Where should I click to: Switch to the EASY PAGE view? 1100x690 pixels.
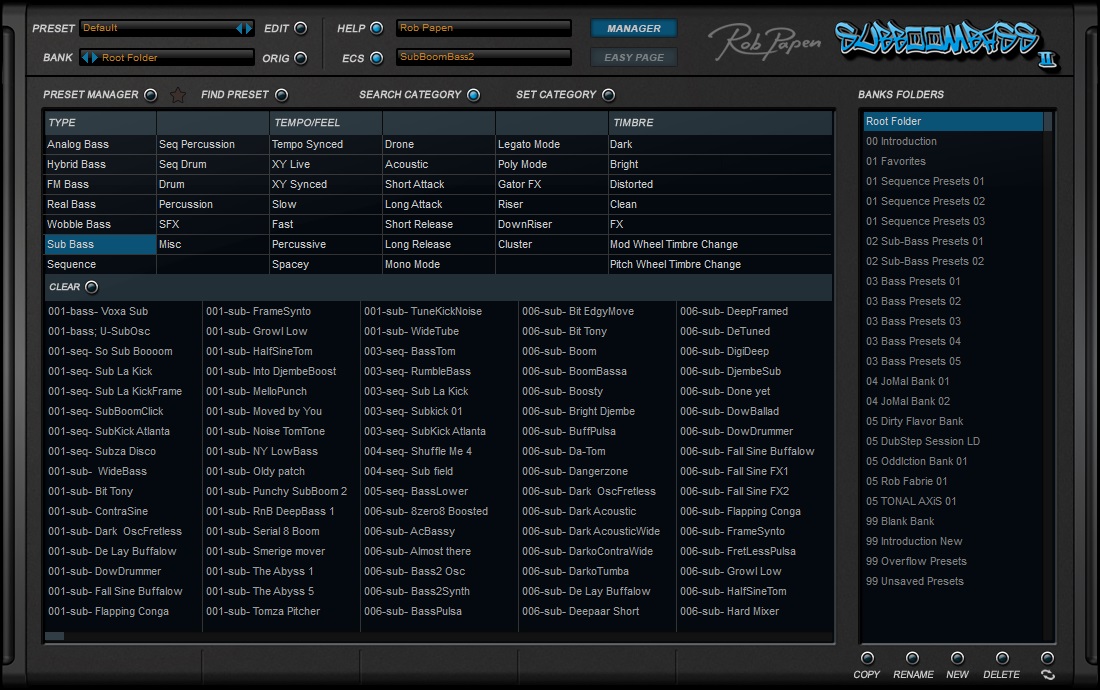(x=633, y=57)
